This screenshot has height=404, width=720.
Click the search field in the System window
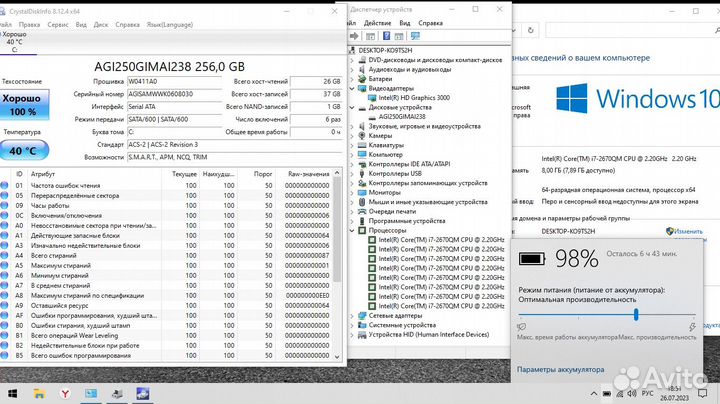tap(630, 30)
